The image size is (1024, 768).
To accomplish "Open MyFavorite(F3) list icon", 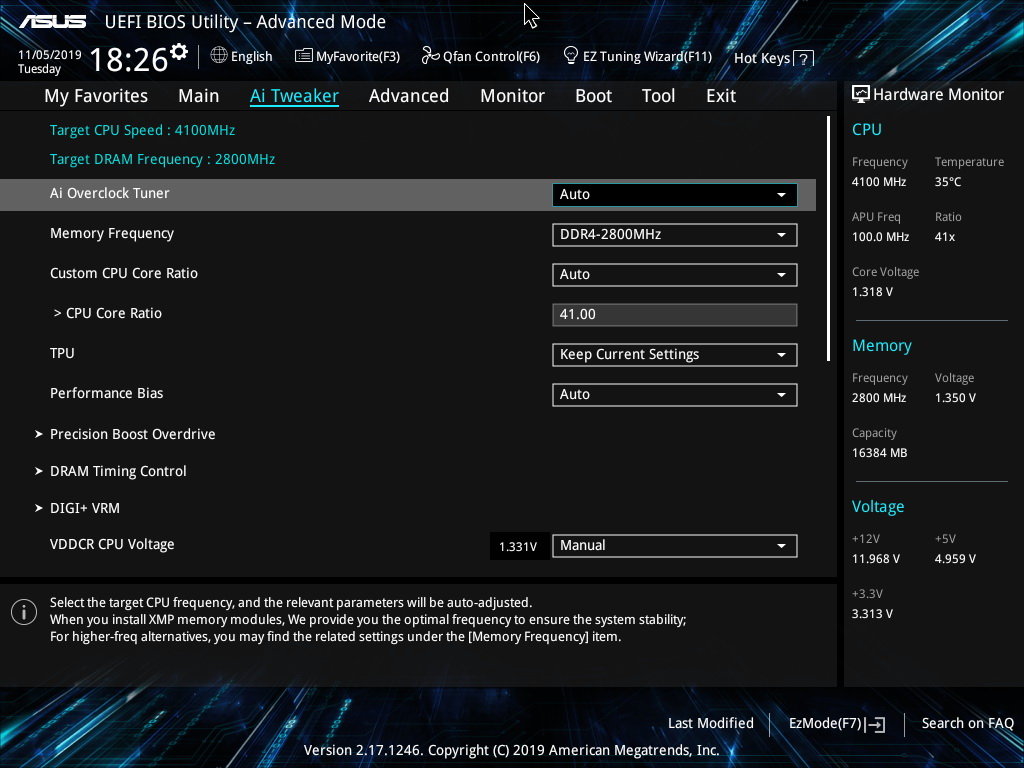I will point(304,56).
